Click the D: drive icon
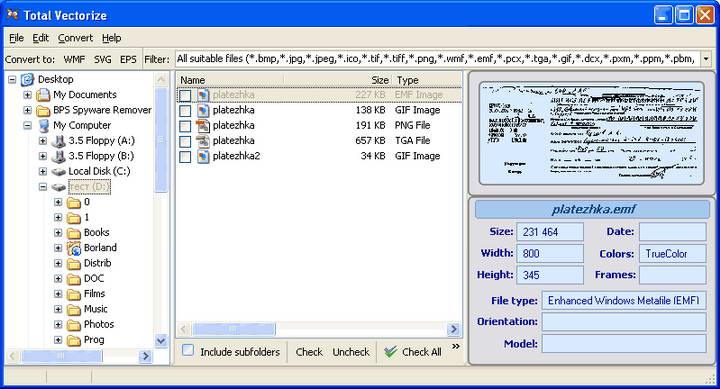720x389 pixels. [x=59, y=187]
